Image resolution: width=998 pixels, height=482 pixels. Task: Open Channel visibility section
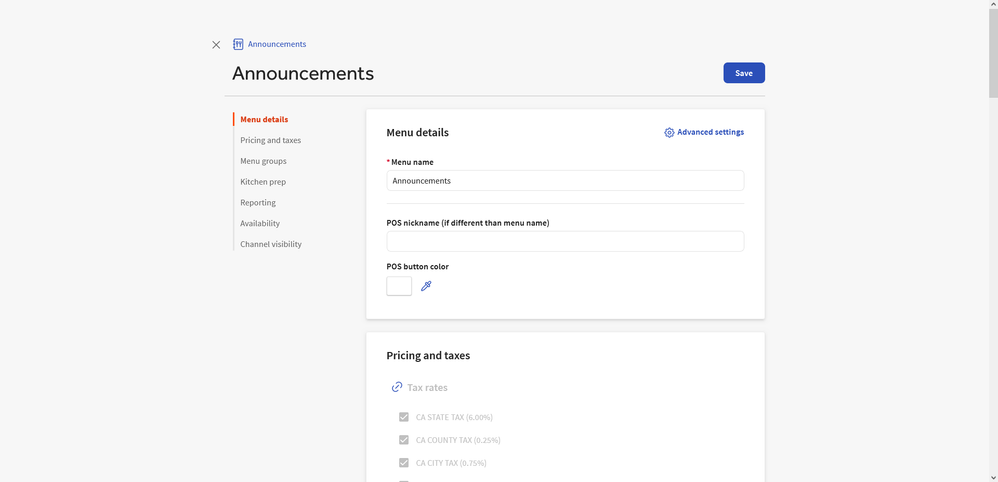tap(271, 244)
